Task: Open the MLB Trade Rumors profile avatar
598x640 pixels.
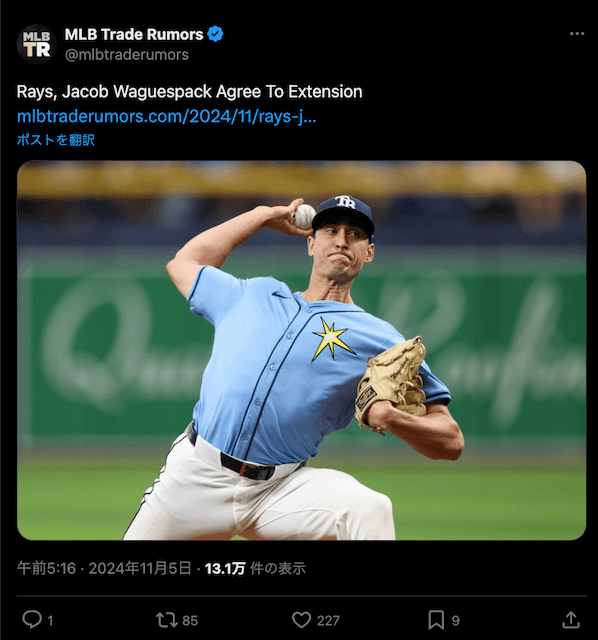Action: point(37,44)
